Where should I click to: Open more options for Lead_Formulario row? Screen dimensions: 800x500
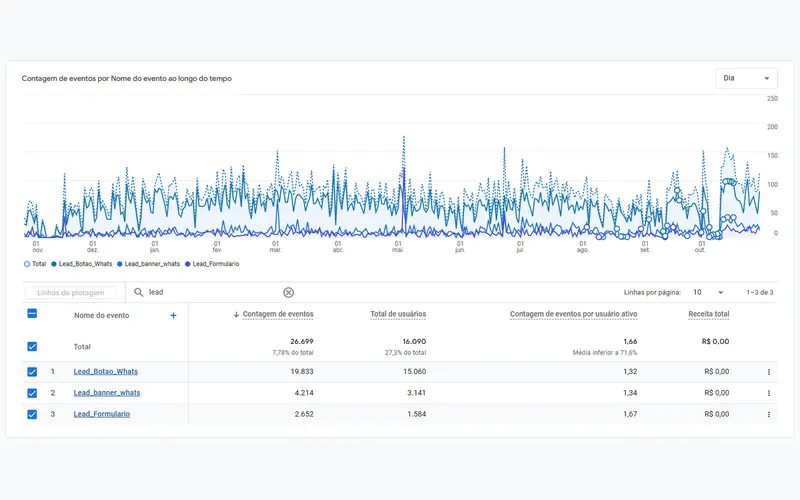click(x=769, y=415)
